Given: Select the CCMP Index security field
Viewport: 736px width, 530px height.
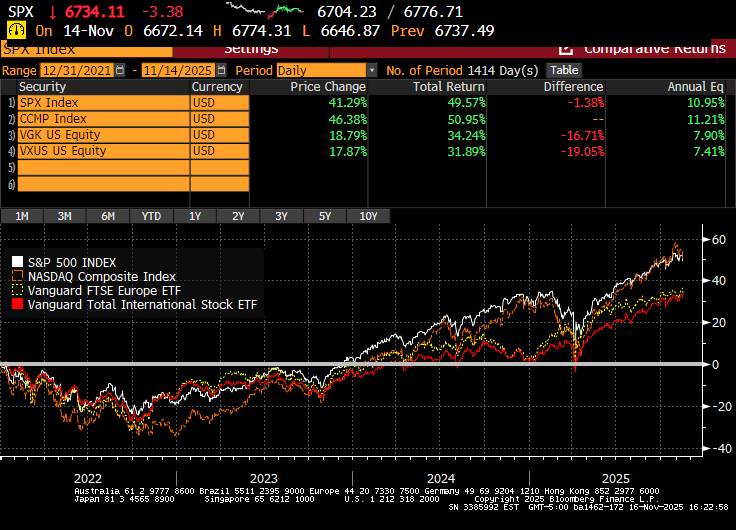Looking at the screenshot, I should coord(103,119).
